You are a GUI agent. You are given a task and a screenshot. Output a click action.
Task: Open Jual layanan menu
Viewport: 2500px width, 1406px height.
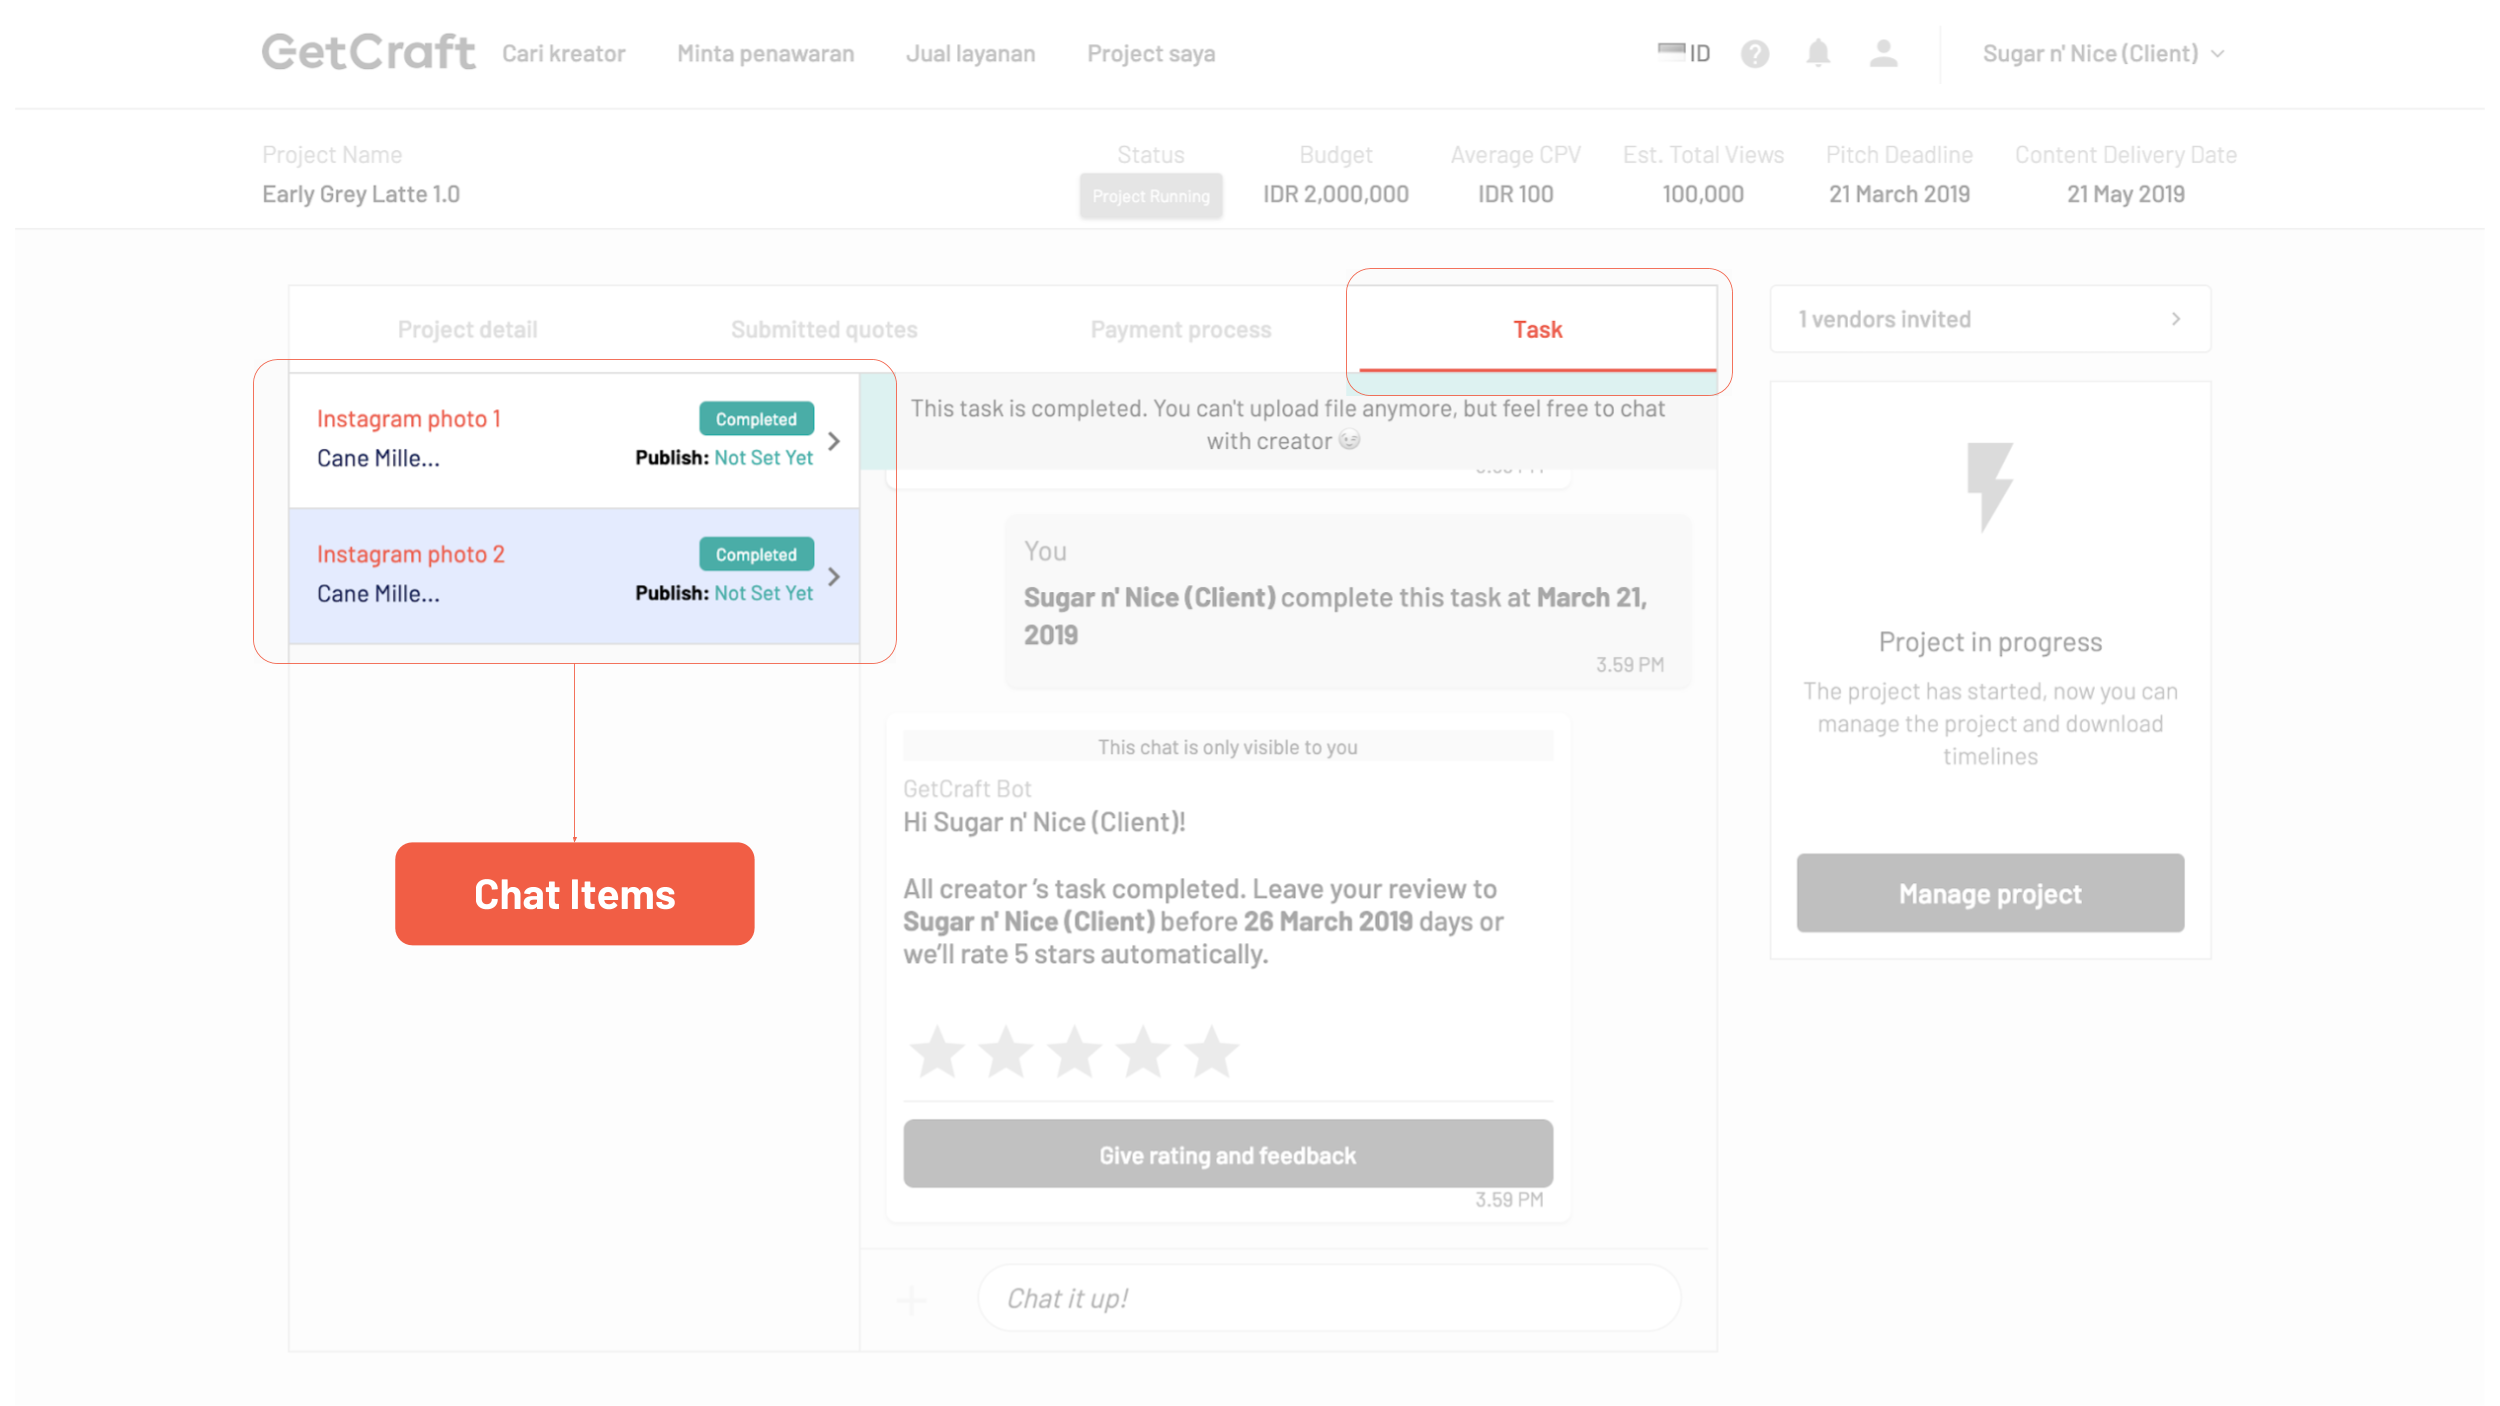coord(970,53)
